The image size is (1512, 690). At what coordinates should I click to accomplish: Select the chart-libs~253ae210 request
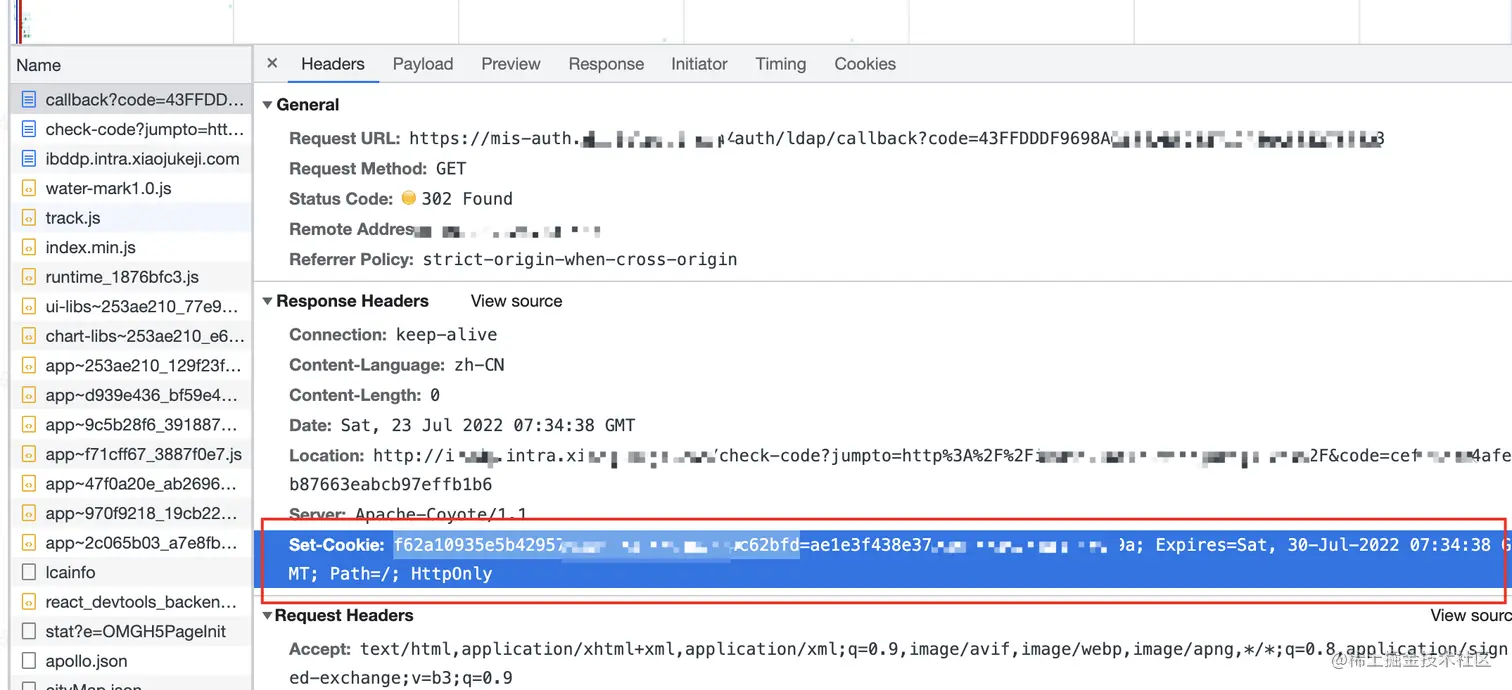pyautogui.click(x=131, y=336)
